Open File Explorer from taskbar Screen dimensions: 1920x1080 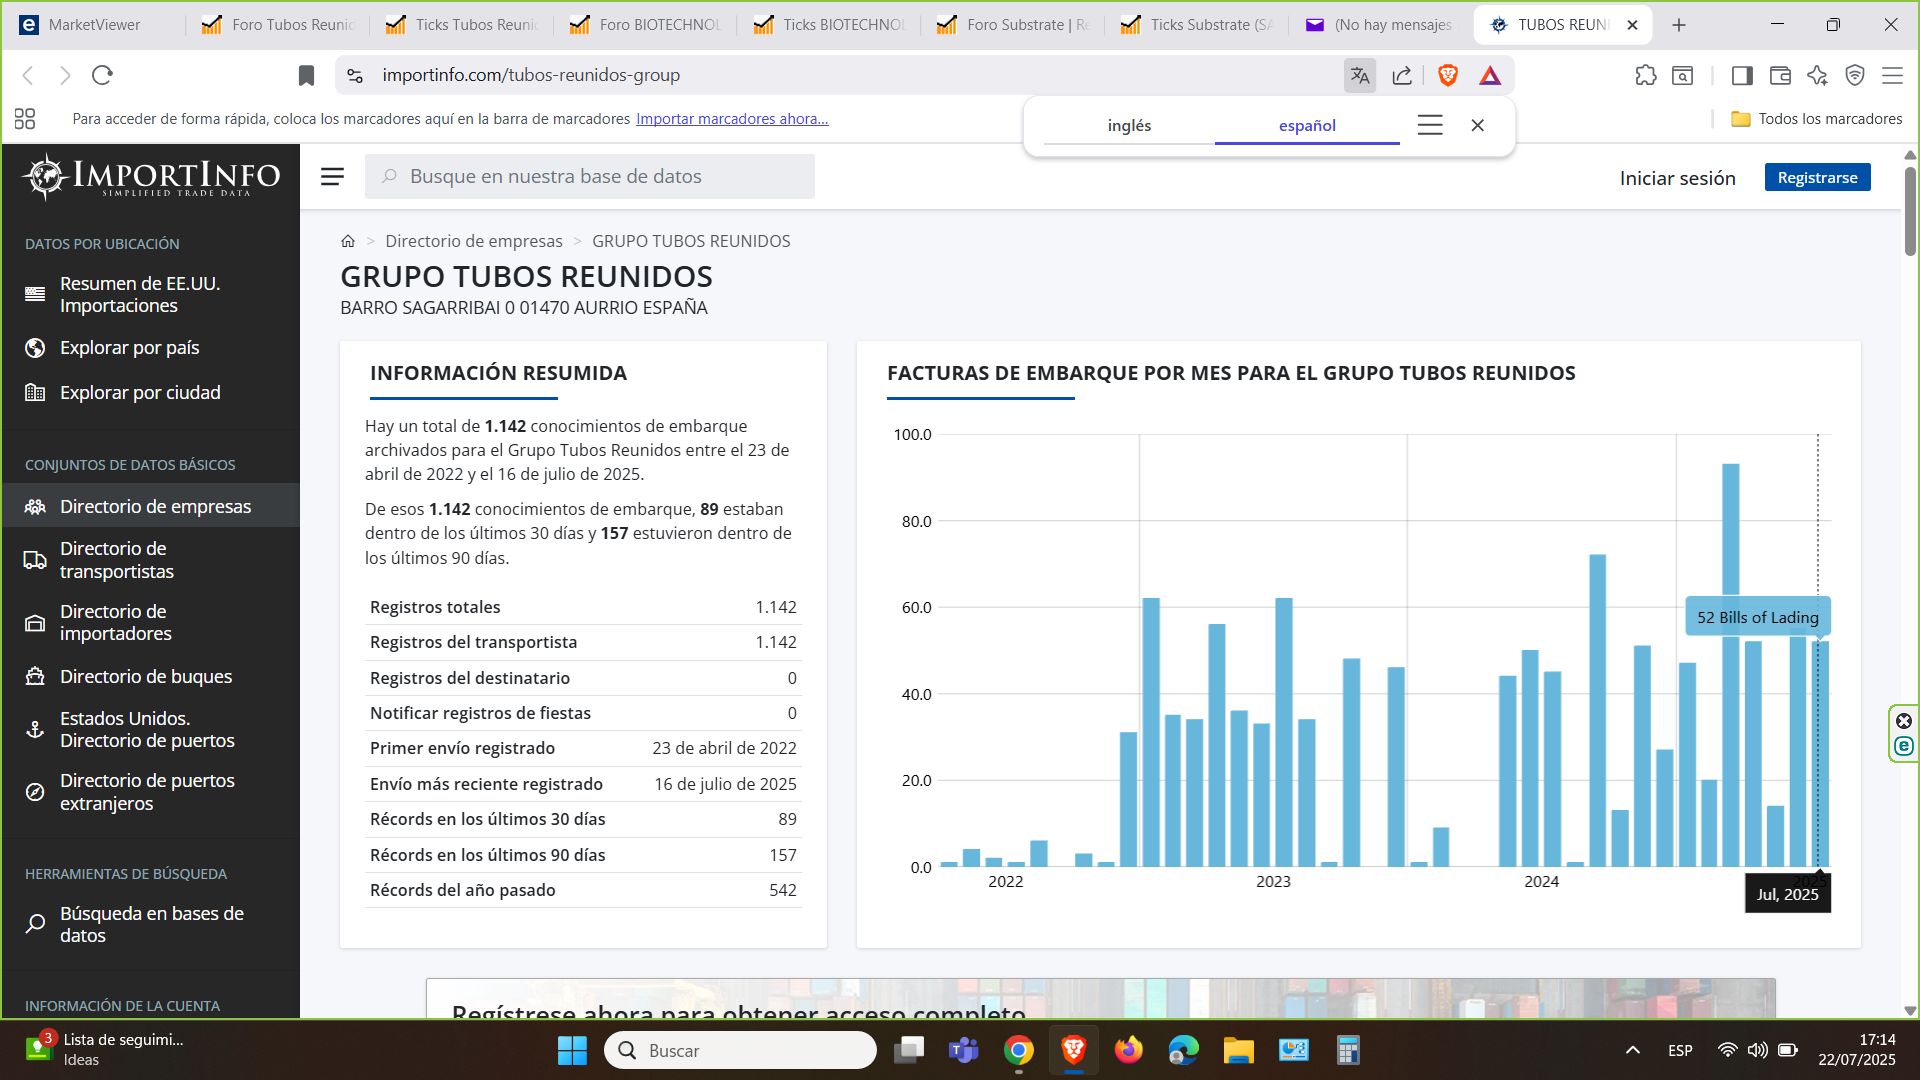(x=1238, y=1050)
